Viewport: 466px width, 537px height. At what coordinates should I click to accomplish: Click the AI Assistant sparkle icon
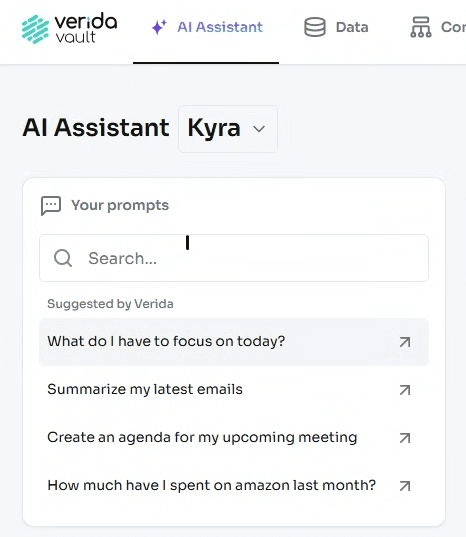pyautogui.click(x=159, y=27)
